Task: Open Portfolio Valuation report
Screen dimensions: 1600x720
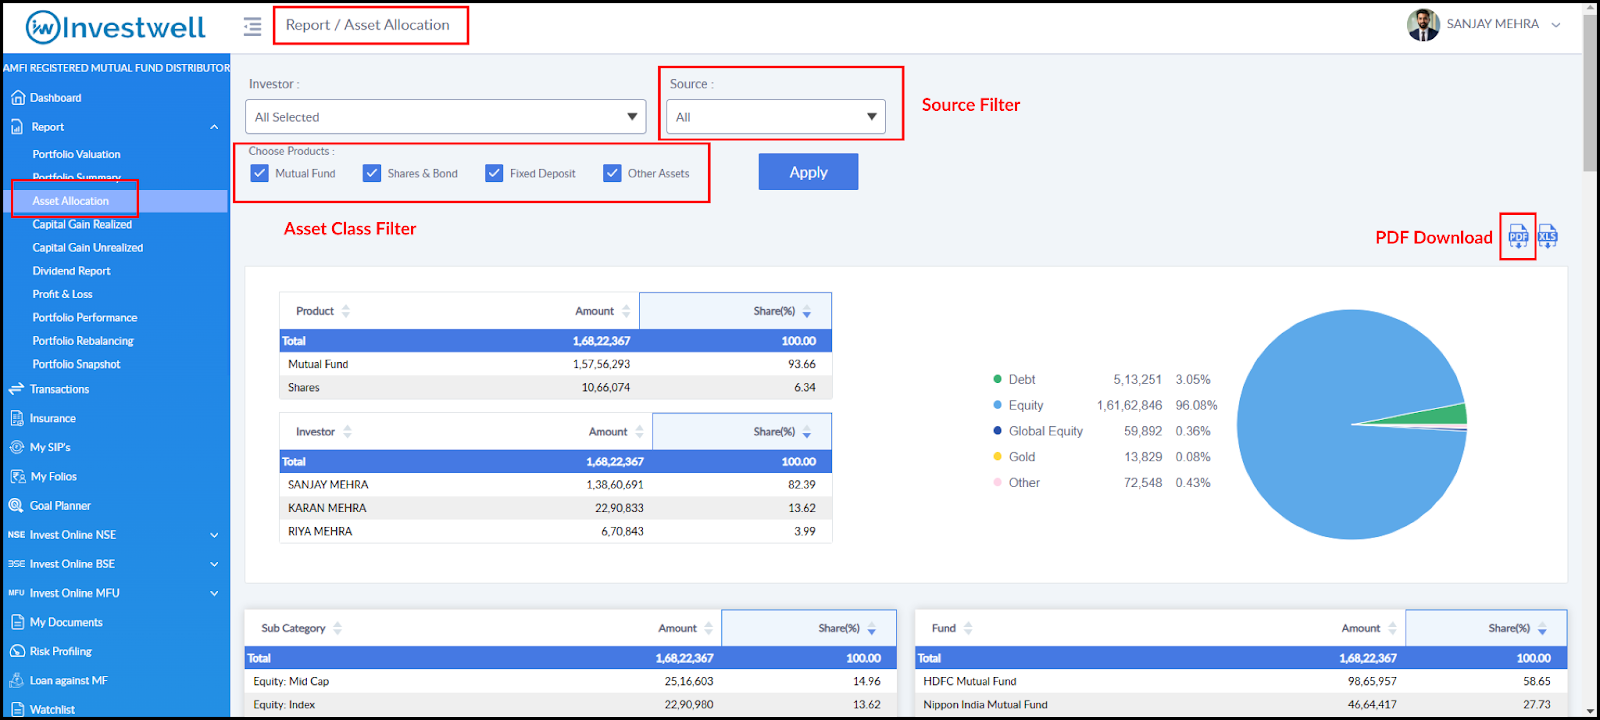Action: (76, 154)
